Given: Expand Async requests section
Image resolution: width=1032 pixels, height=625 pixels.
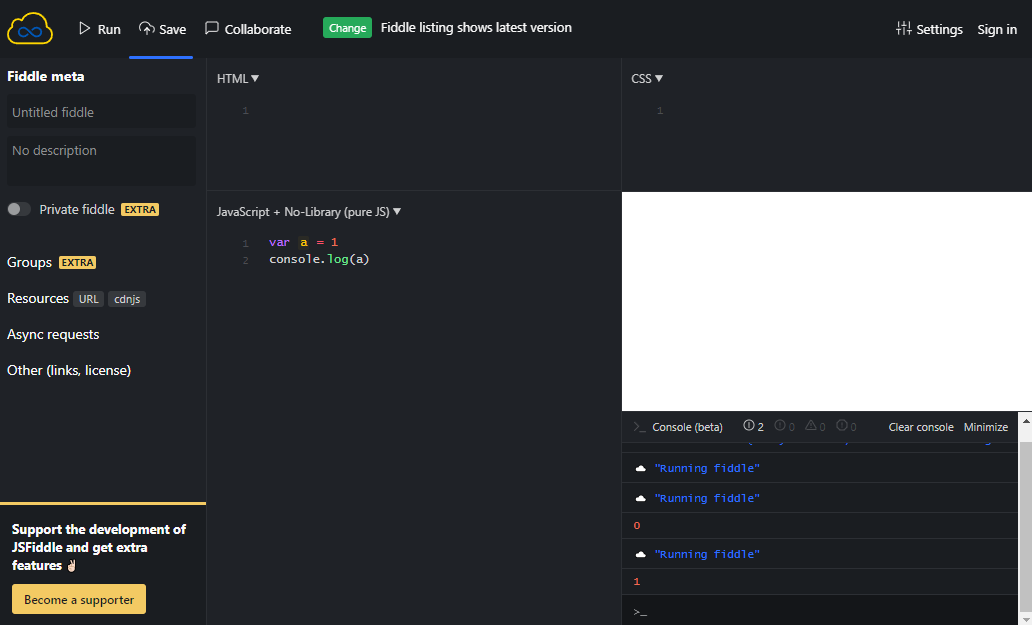Looking at the screenshot, I should [53, 334].
